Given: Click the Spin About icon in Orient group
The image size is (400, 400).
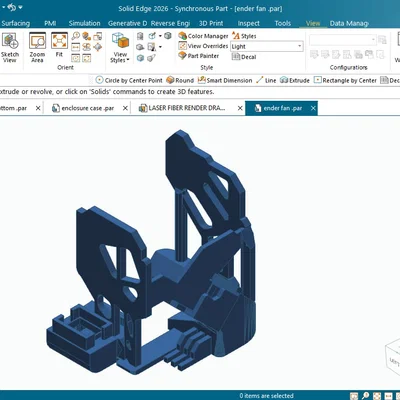Looking at the screenshot, I should 87,47.
